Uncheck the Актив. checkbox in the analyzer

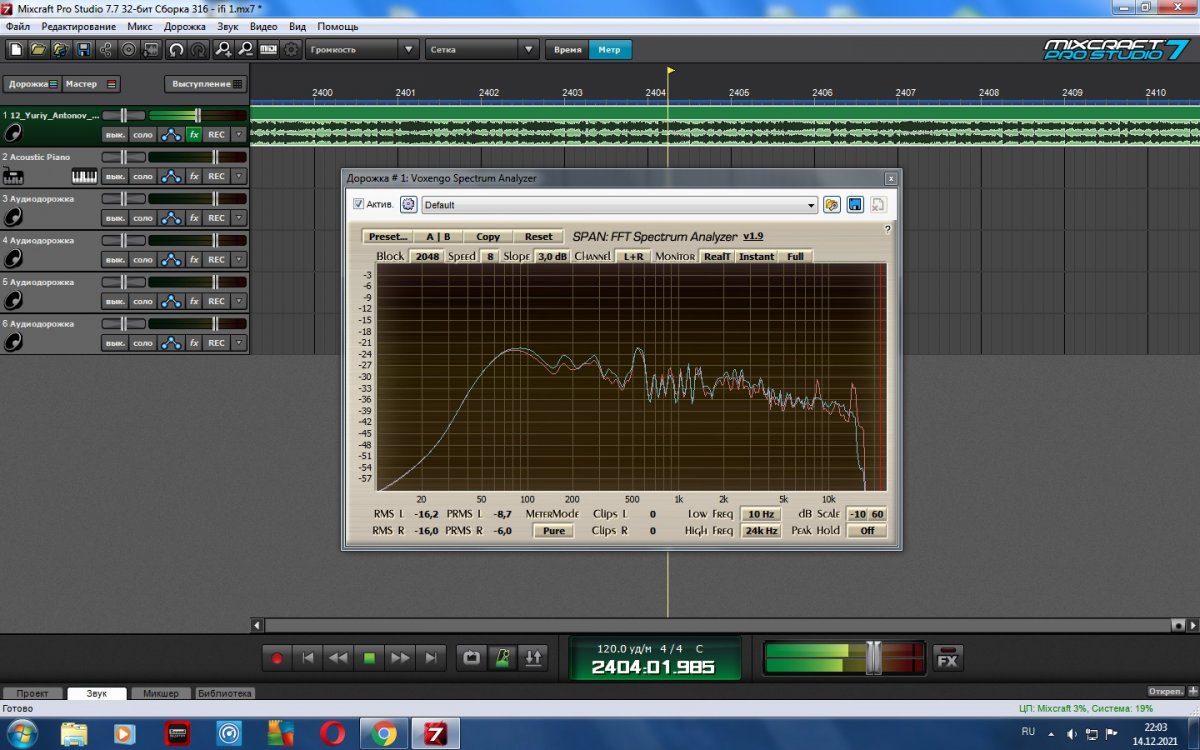pos(359,204)
